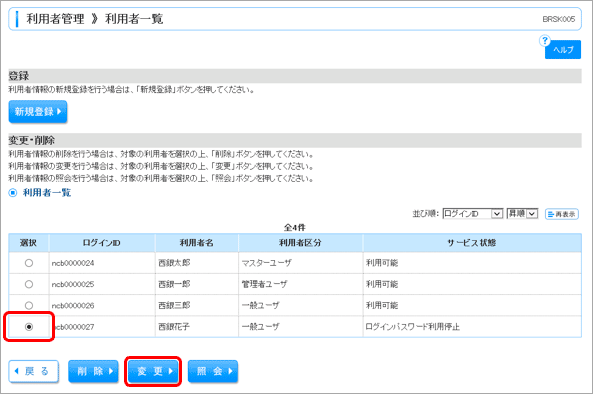Click 利用可能 status for 西銀三郎
593x394 pixels.
coord(382,305)
